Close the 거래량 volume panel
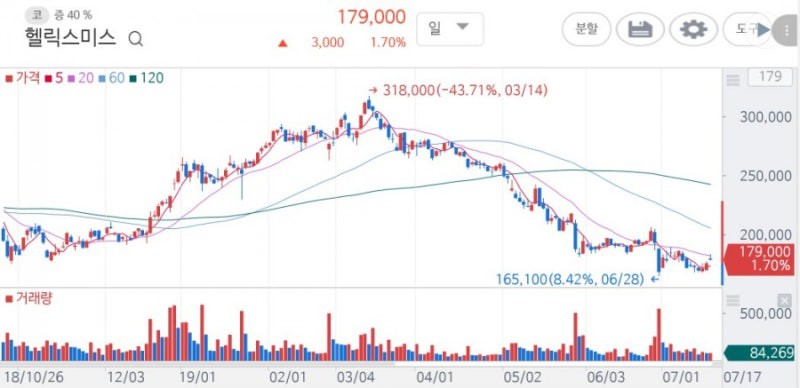The height and width of the screenshot is (388, 800). (783, 301)
